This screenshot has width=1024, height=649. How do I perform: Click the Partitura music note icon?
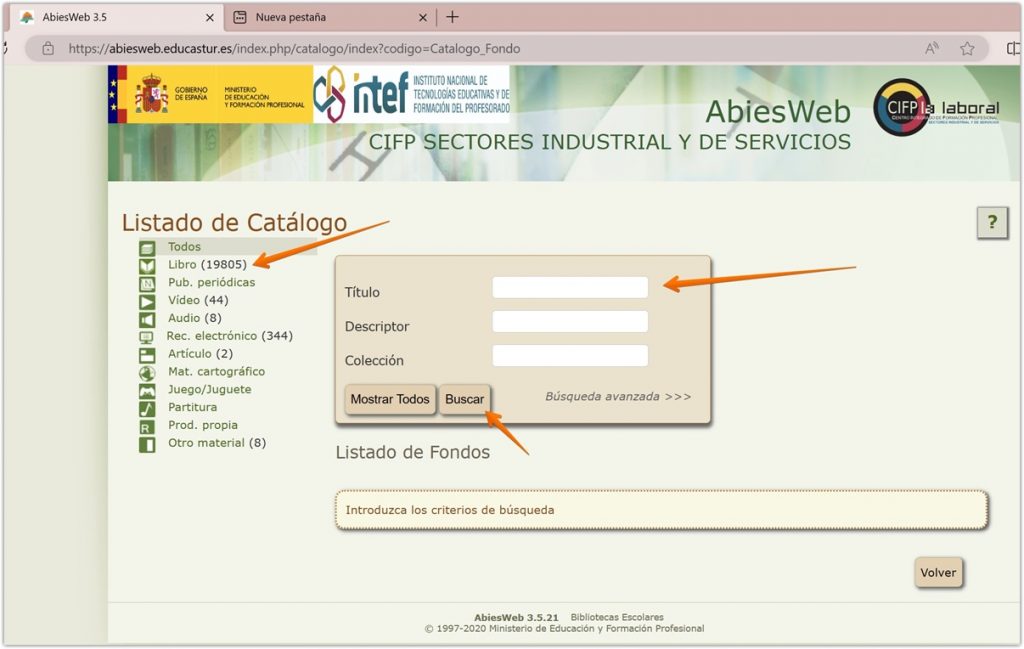[x=147, y=408]
